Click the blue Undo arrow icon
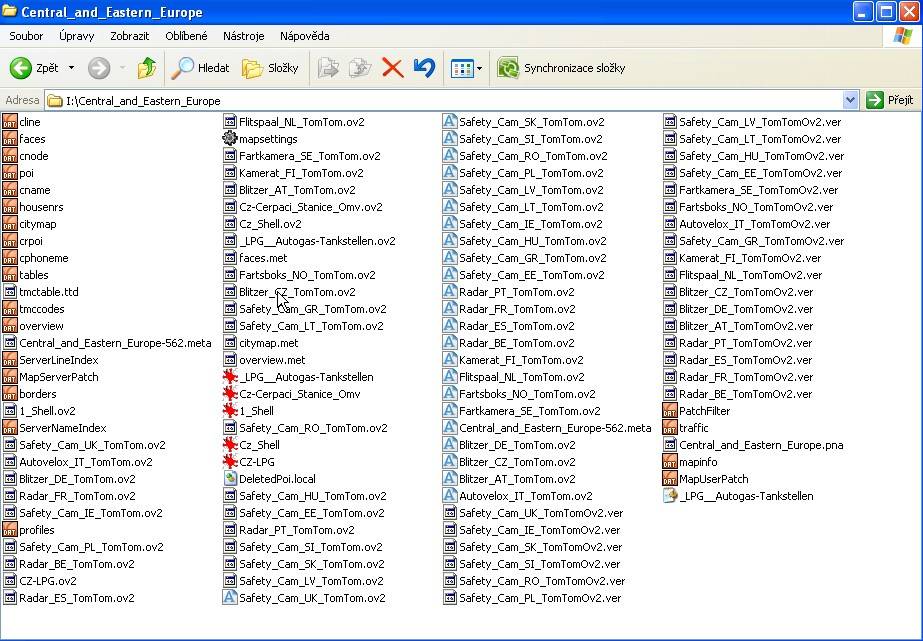 tap(424, 68)
